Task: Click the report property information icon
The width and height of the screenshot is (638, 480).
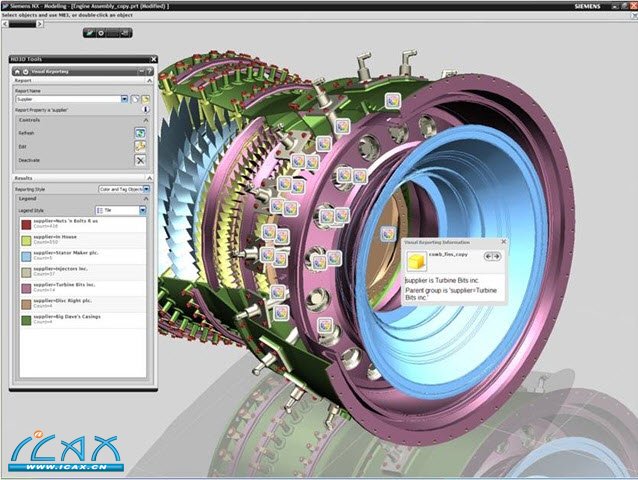Action: point(146,109)
